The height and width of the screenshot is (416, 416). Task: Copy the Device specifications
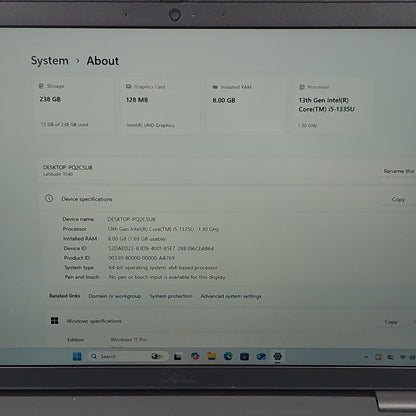pos(398,199)
